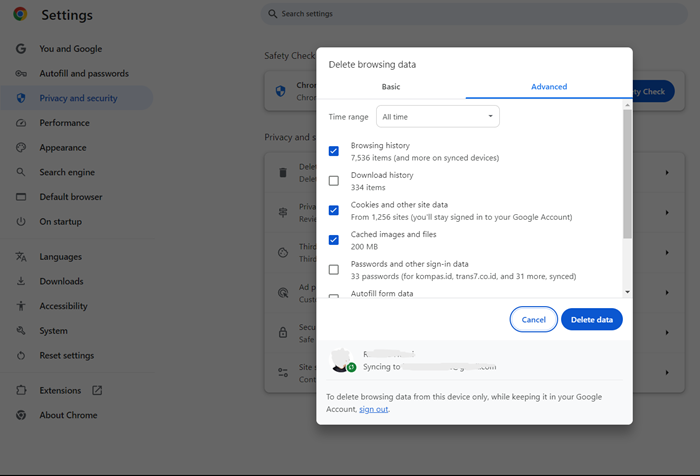Click the Security lock icon
Viewport: 700px width, 476px height.
point(283,332)
